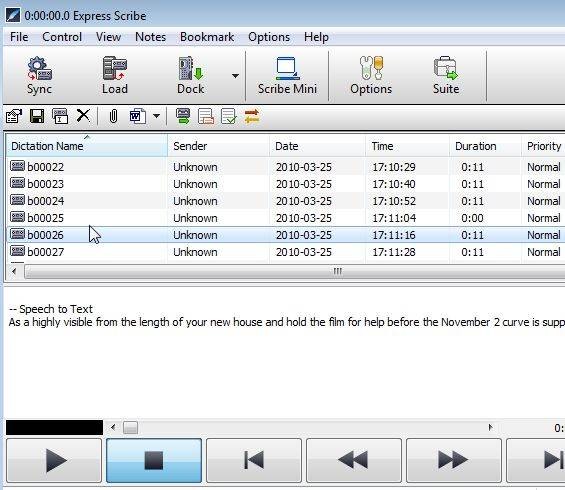The width and height of the screenshot is (565, 490).
Task: Click the 17:11:28 time cell
Action: click(393, 252)
